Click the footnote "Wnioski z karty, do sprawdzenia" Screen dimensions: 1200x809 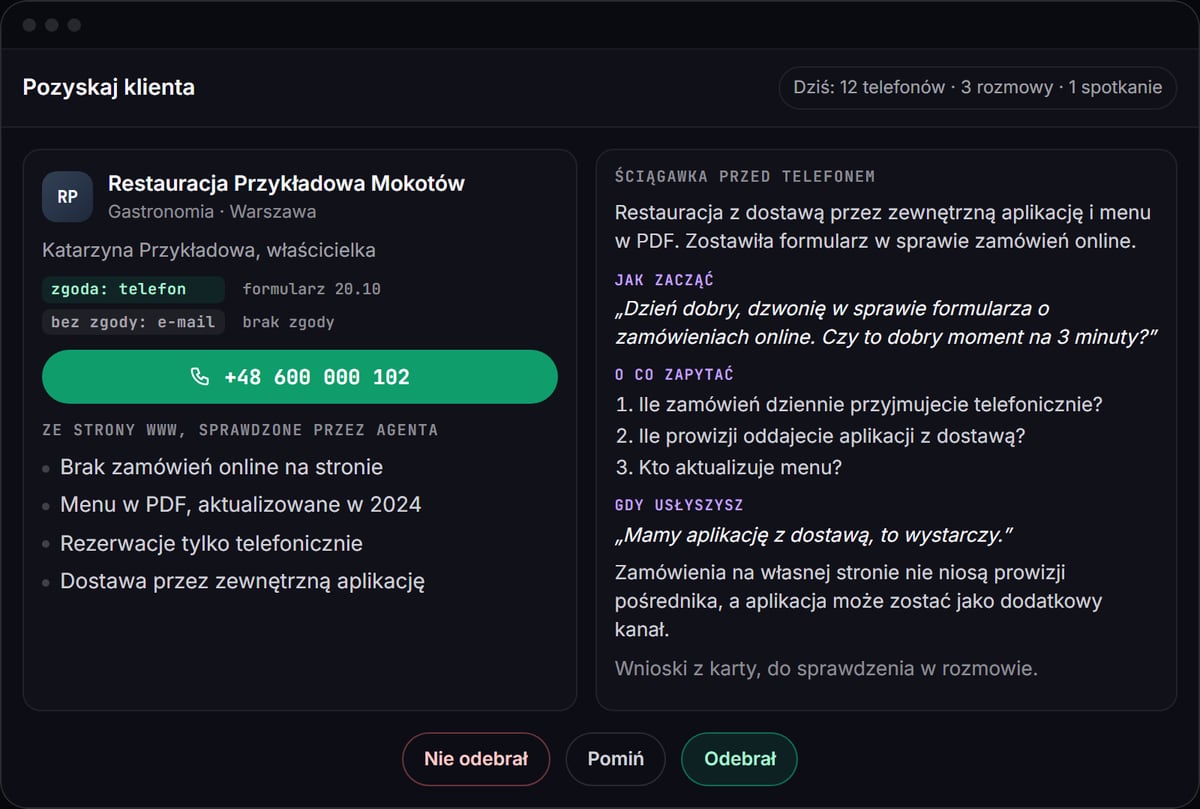point(826,668)
